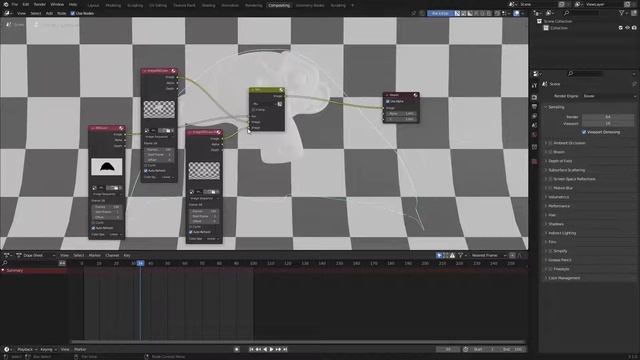Image resolution: width=640 pixels, height=360 pixels.
Task: Open the Scene properties tab icon
Action: [x=534, y=125]
